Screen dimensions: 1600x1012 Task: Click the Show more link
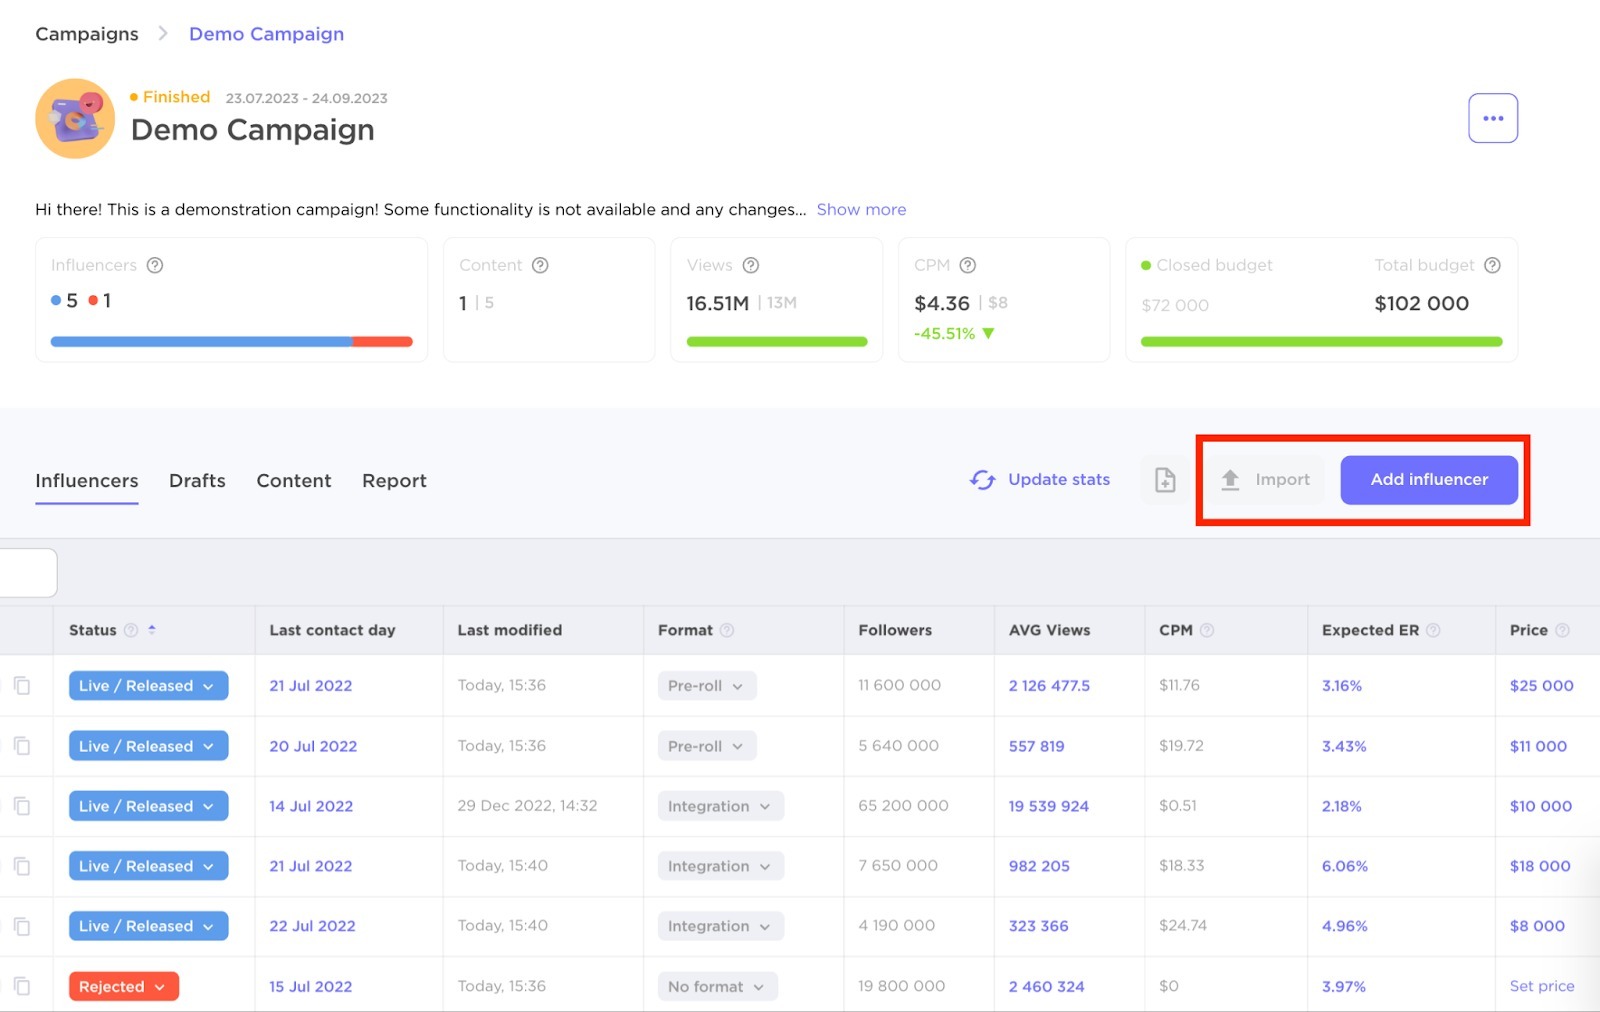(860, 209)
